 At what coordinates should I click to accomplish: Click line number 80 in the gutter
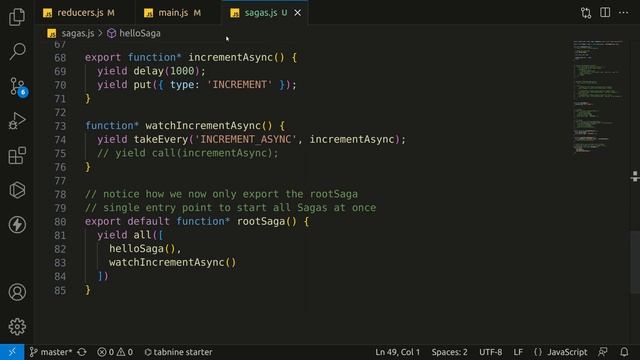click(x=60, y=222)
